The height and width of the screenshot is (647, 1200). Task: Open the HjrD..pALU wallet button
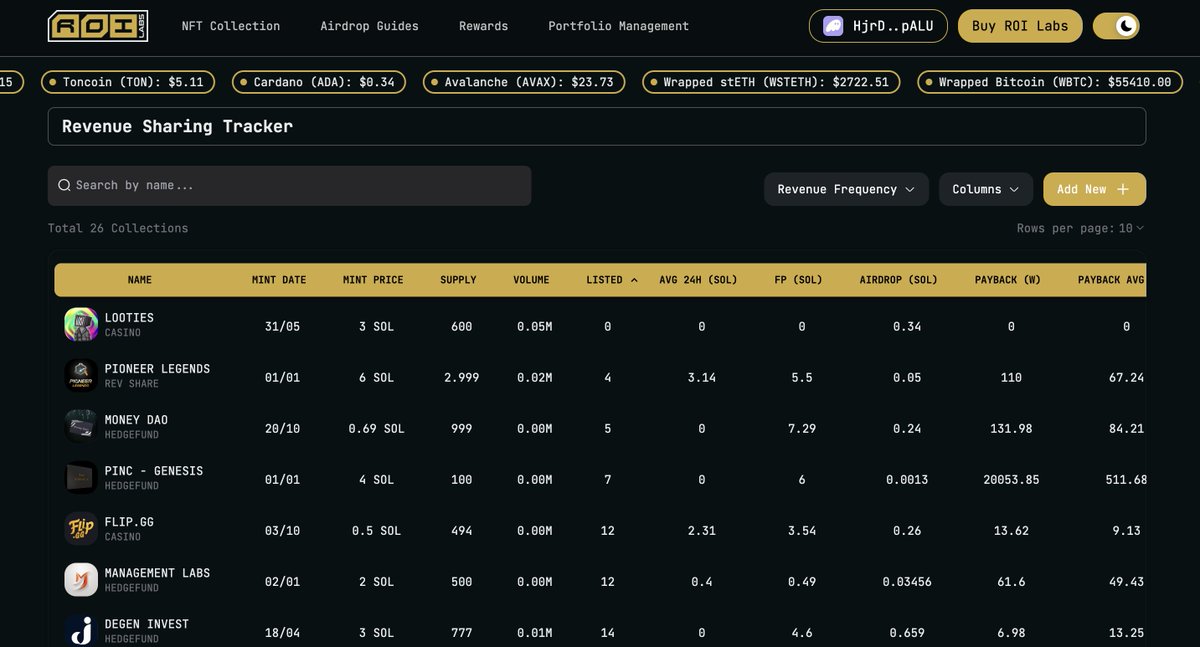point(878,26)
